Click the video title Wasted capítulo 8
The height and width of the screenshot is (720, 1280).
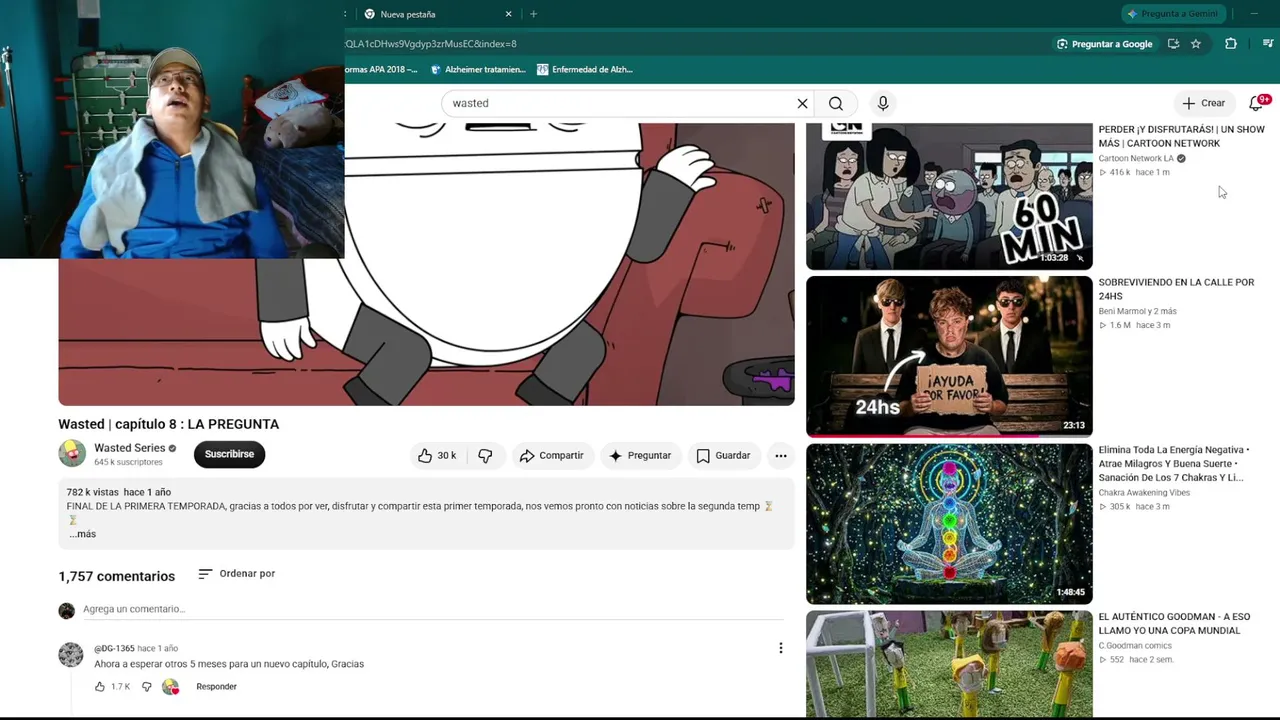(169, 424)
